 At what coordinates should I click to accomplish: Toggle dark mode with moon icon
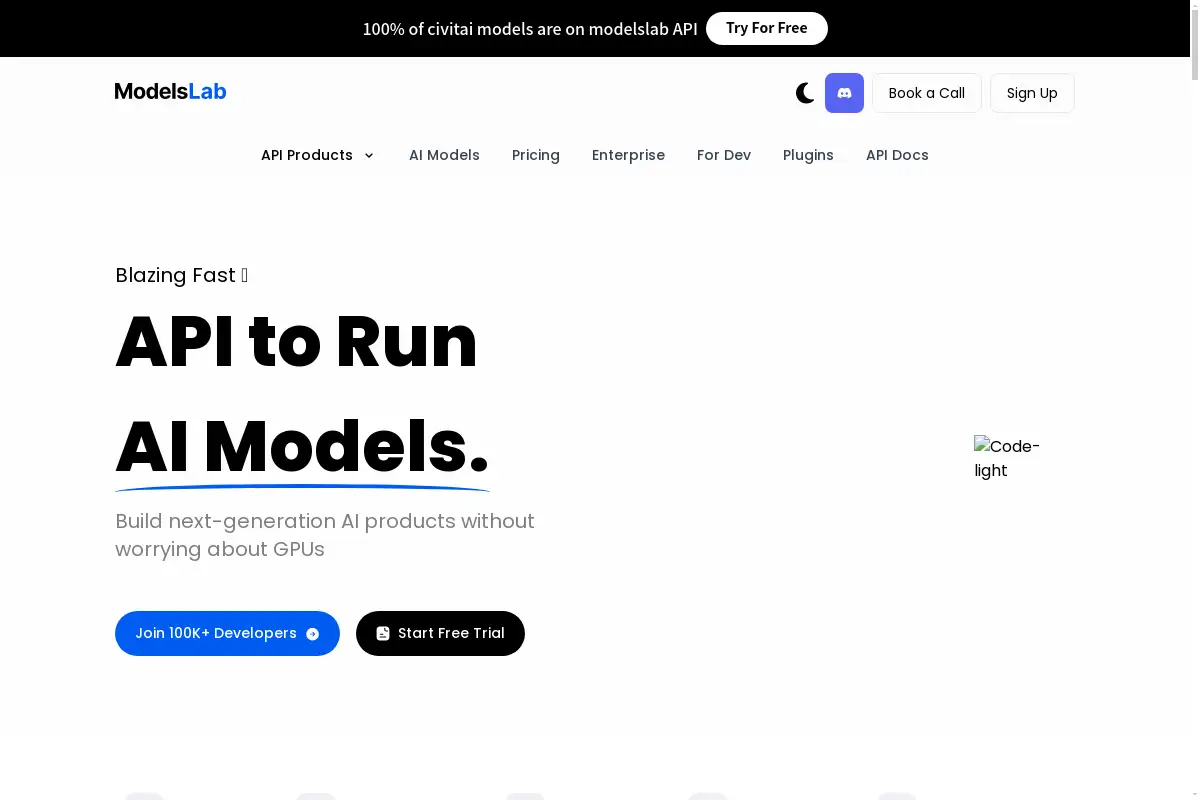click(x=805, y=93)
